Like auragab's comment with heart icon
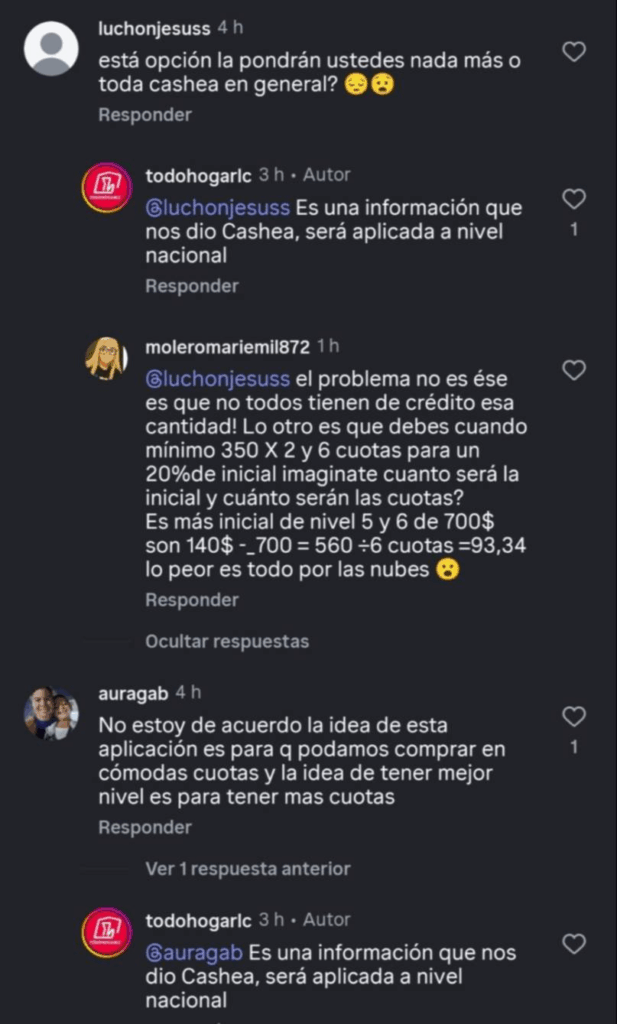 [x=573, y=716]
